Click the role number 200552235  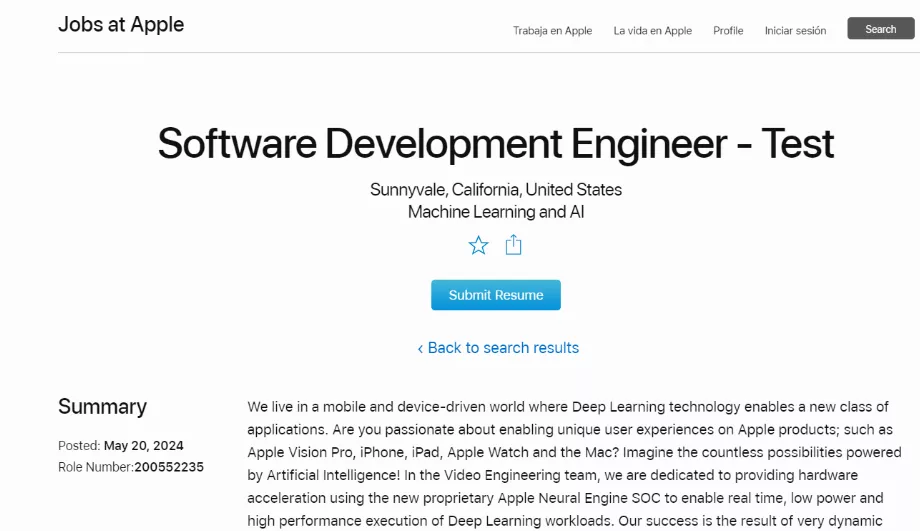[x=169, y=467]
